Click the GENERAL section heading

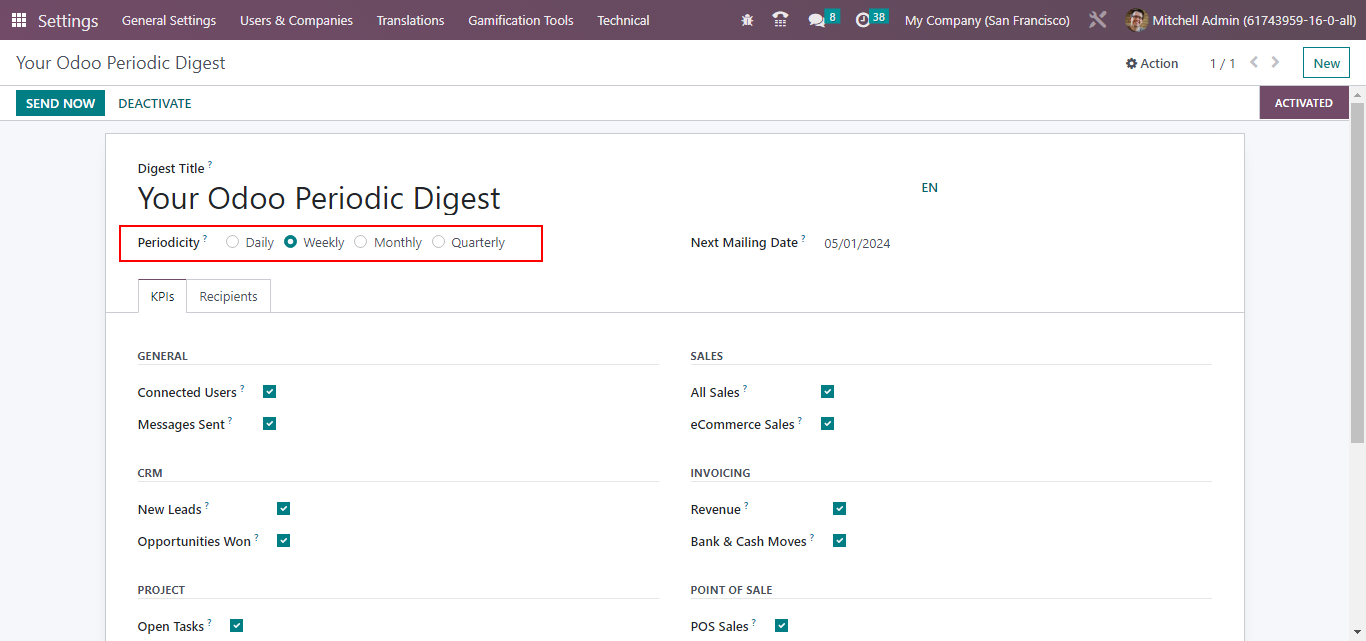tap(163, 356)
